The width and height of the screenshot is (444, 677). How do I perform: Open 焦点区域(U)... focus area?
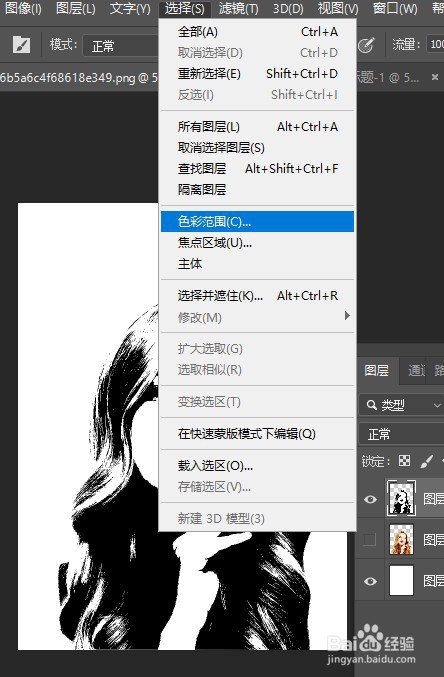(257, 243)
